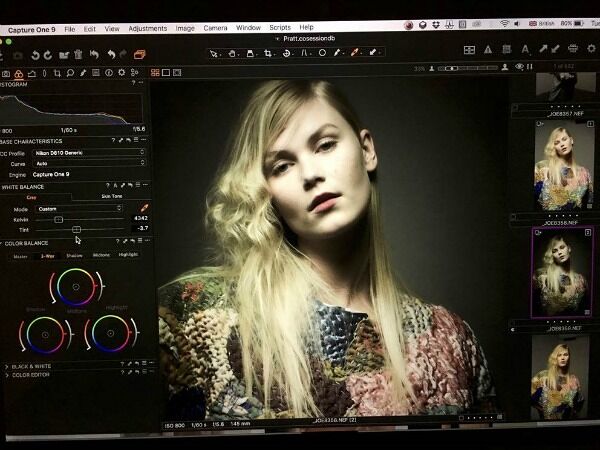Screen dimensions: 600x450
Task: Open the Adjustments menu
Action: point(148,28)
